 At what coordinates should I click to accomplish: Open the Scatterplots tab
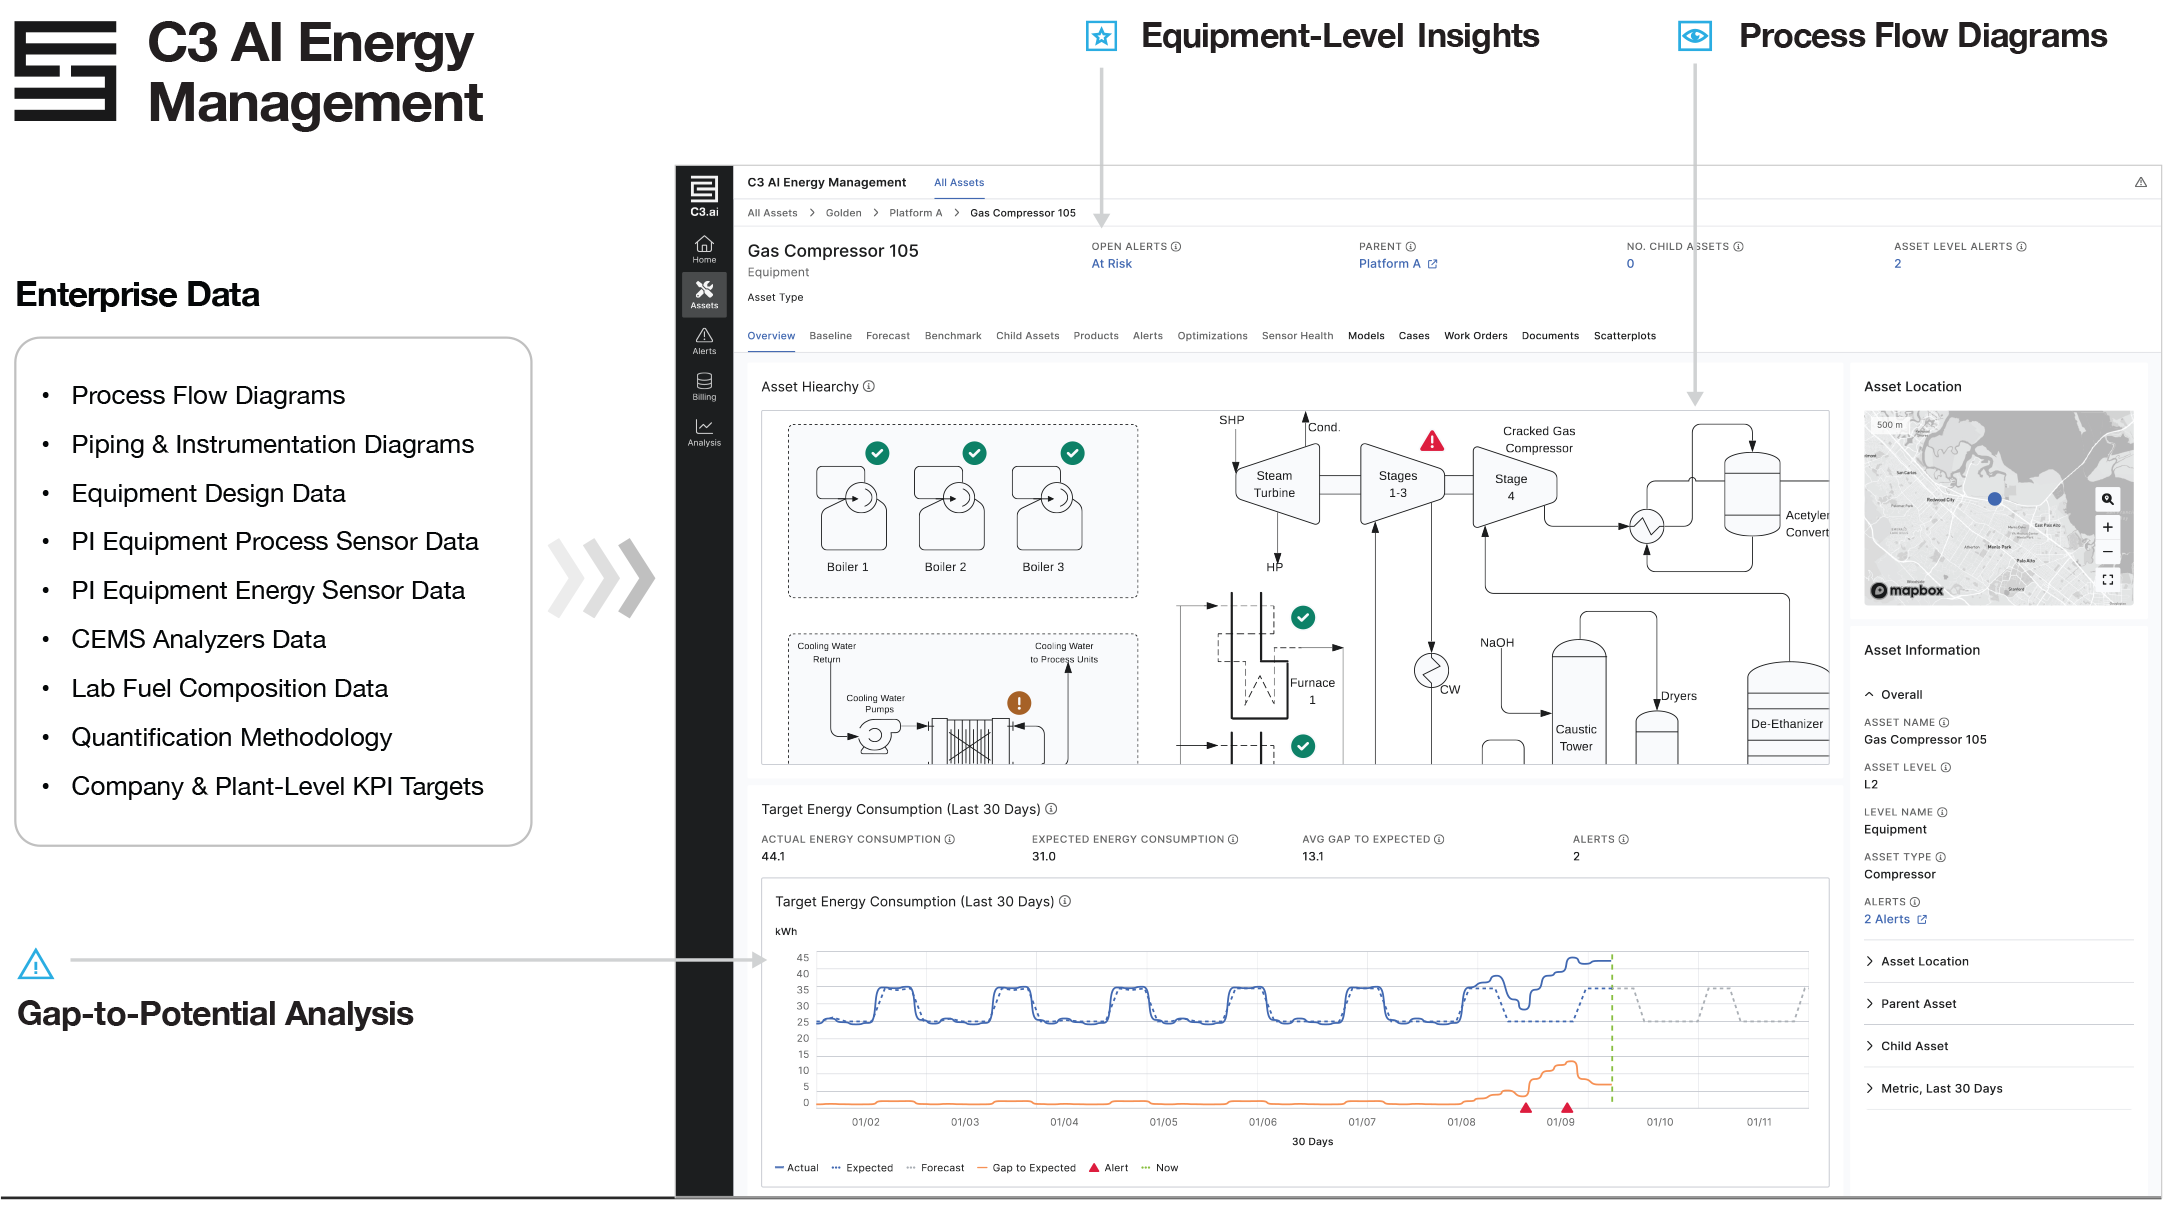1624,336
